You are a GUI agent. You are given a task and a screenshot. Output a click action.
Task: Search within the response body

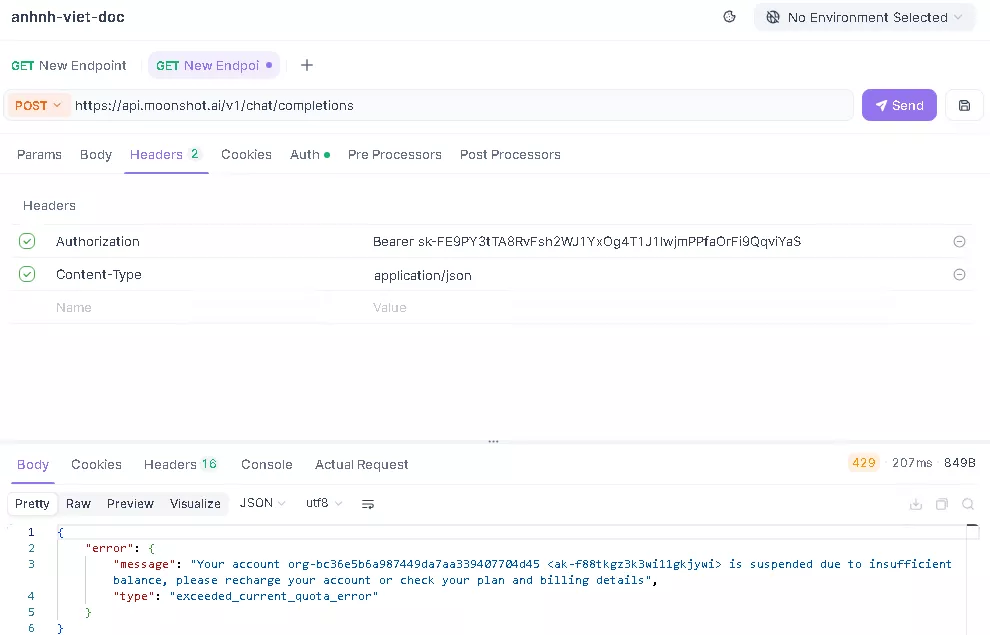[967, 505]
